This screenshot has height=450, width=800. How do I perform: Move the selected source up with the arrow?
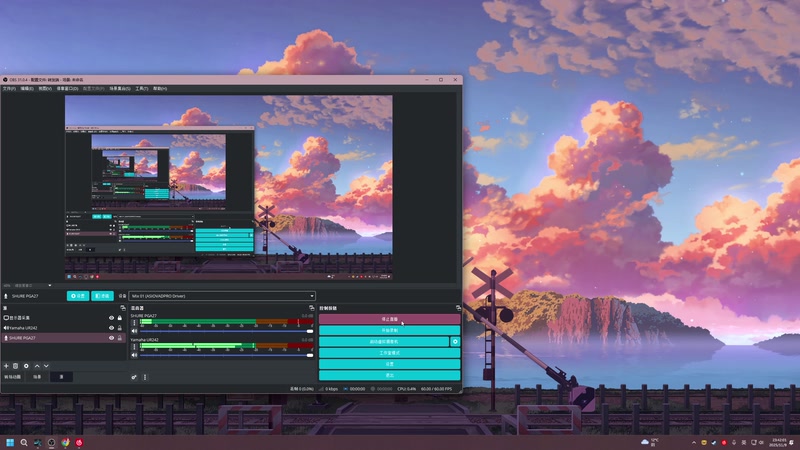(x=37, y=366)
